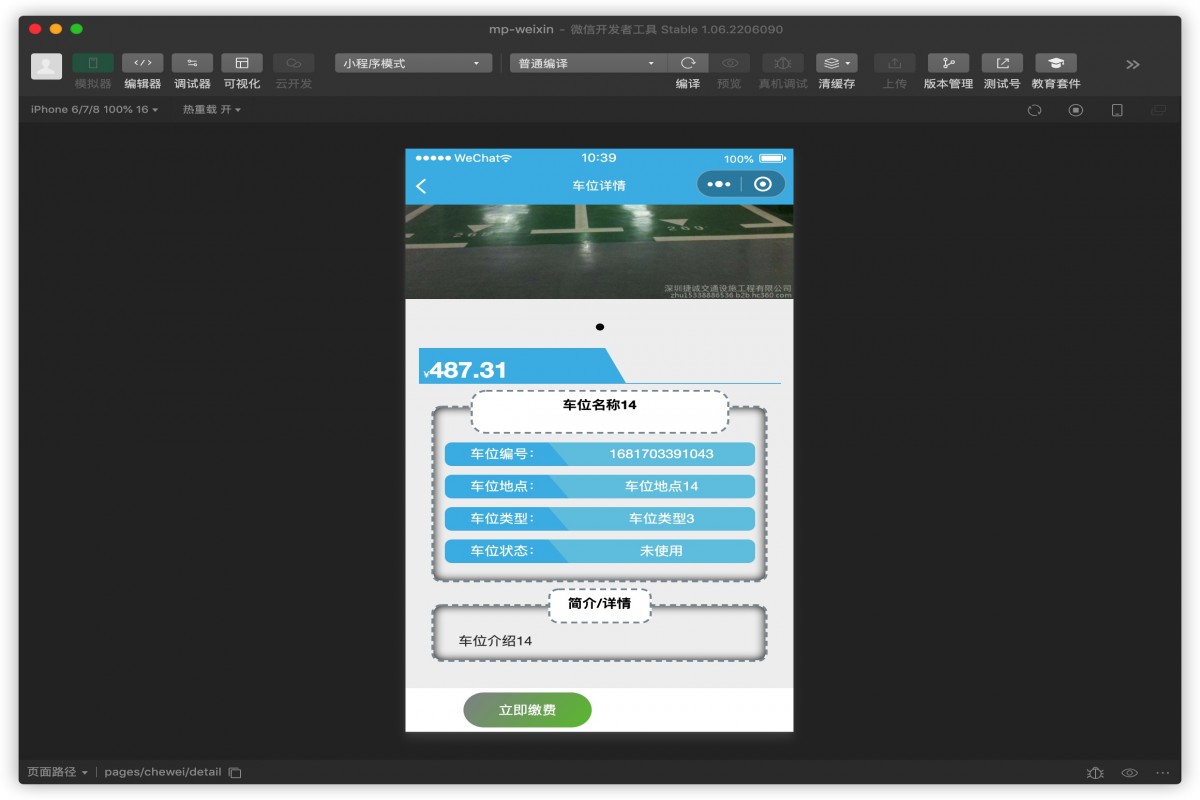The height and width of the screenshot is (800, 1200).
Task: Toggle 热重载 (hot reload) off
Action: pyautogui.click(x=211, y=110)
